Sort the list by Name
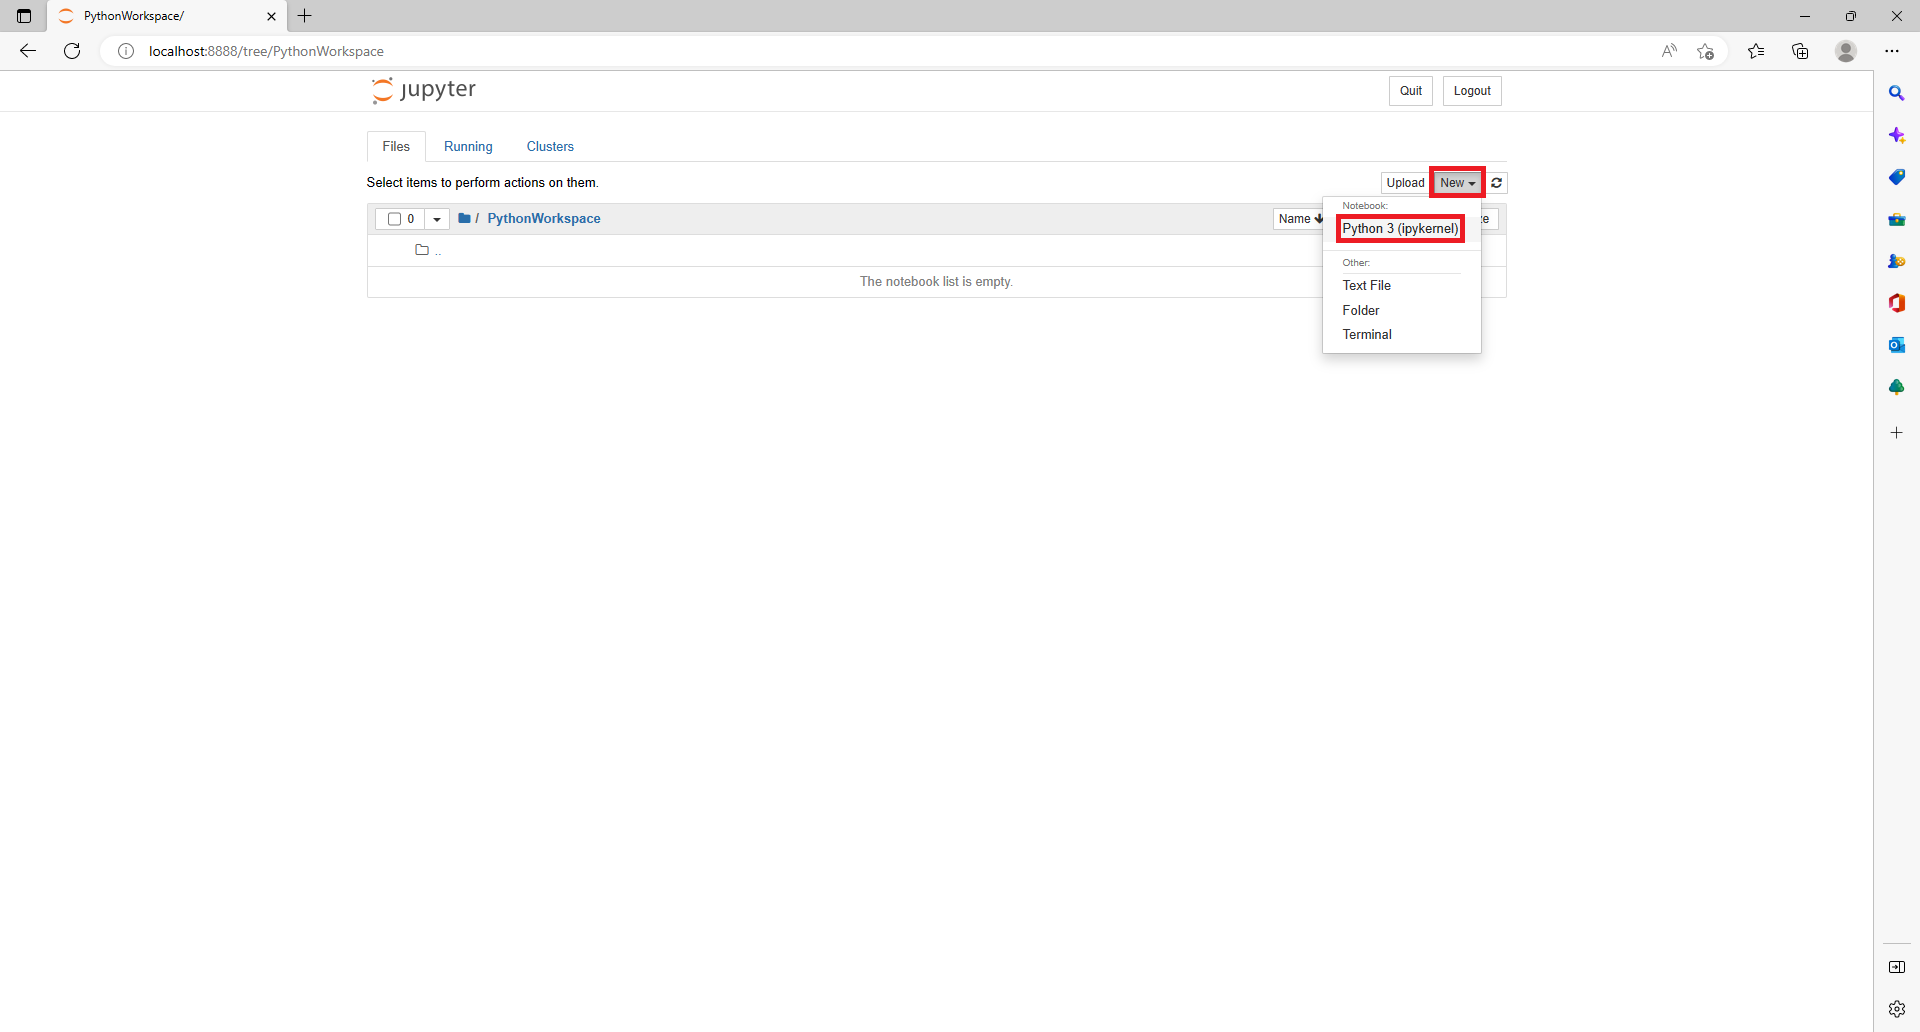Viewport: 1920px width, 1032px height. [x=1300, y=219]
